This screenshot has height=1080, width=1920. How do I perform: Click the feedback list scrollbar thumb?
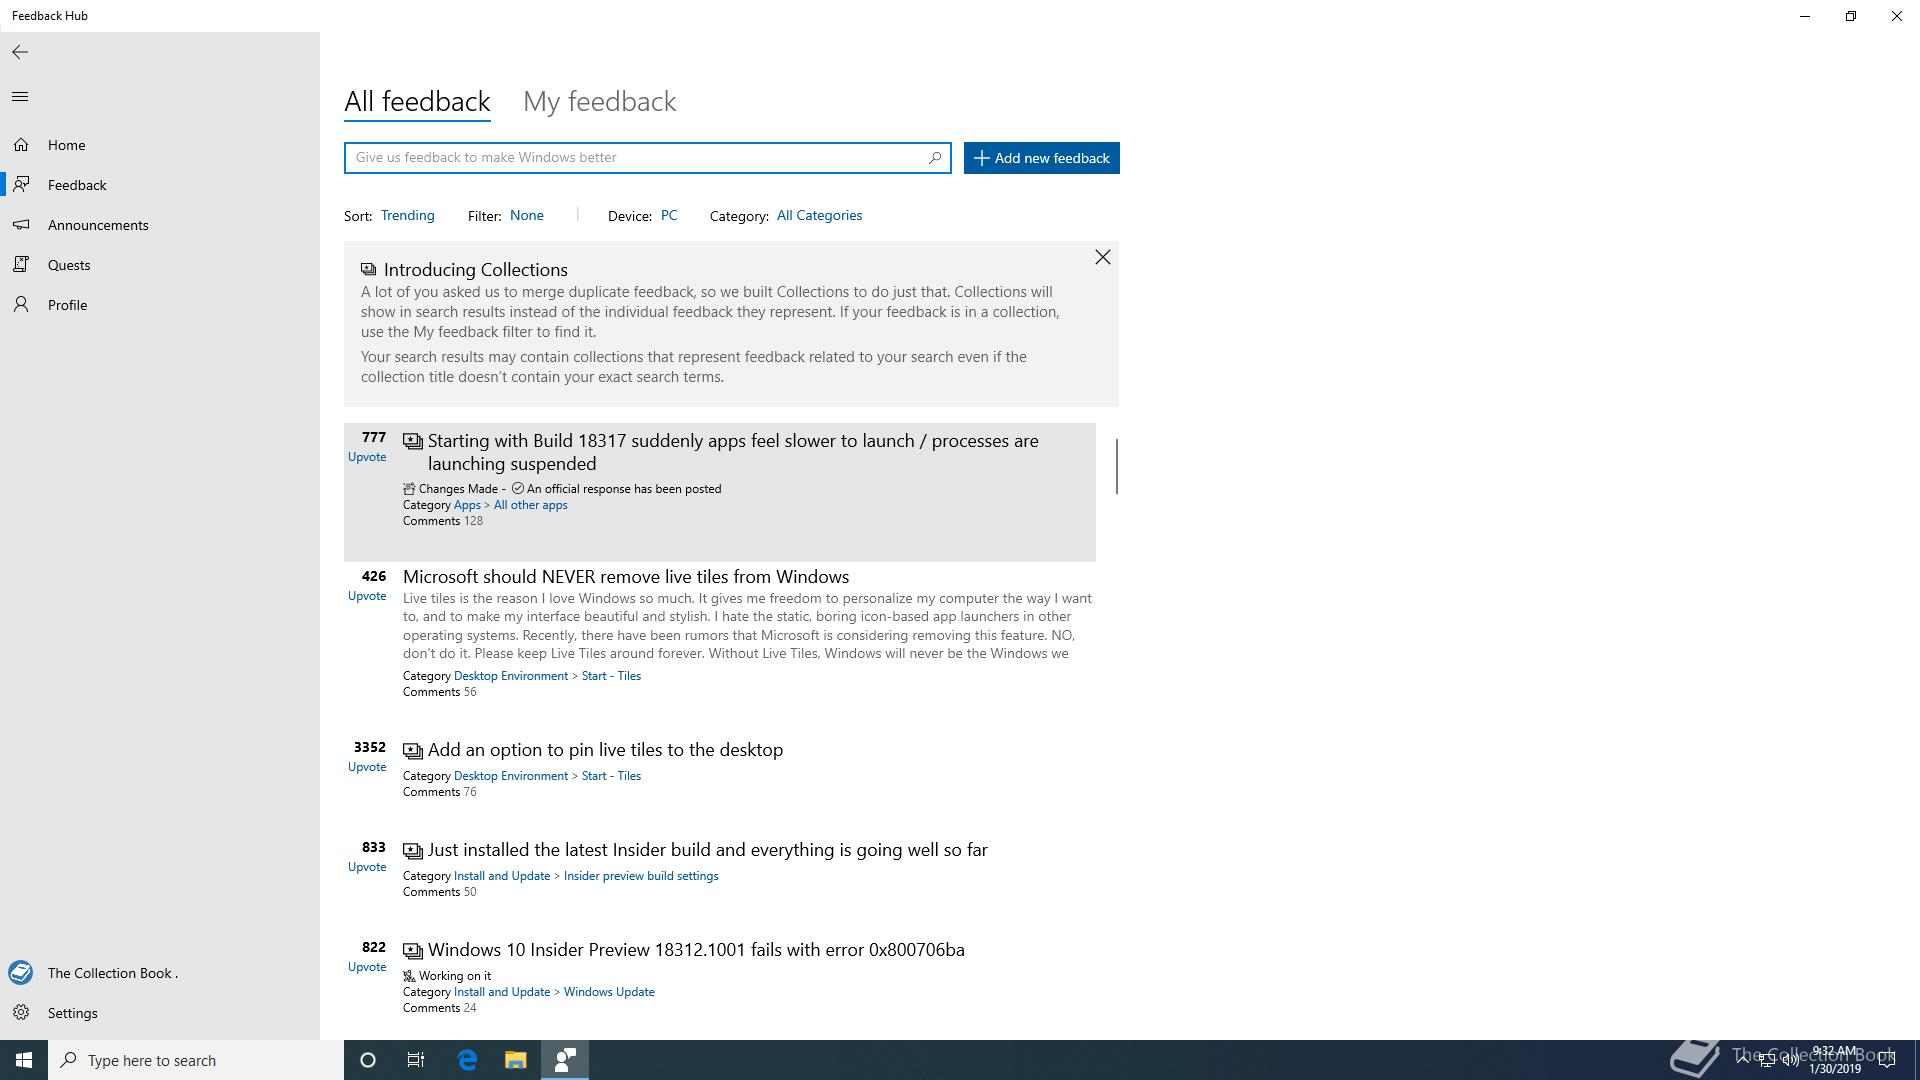[1116, 466]
